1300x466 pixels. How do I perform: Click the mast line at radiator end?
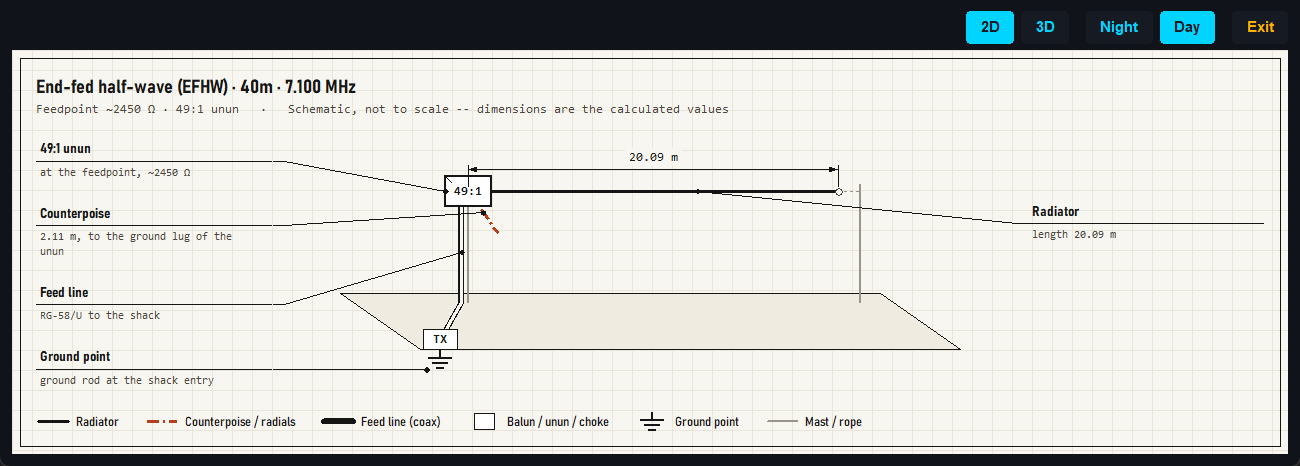[859, 243]
